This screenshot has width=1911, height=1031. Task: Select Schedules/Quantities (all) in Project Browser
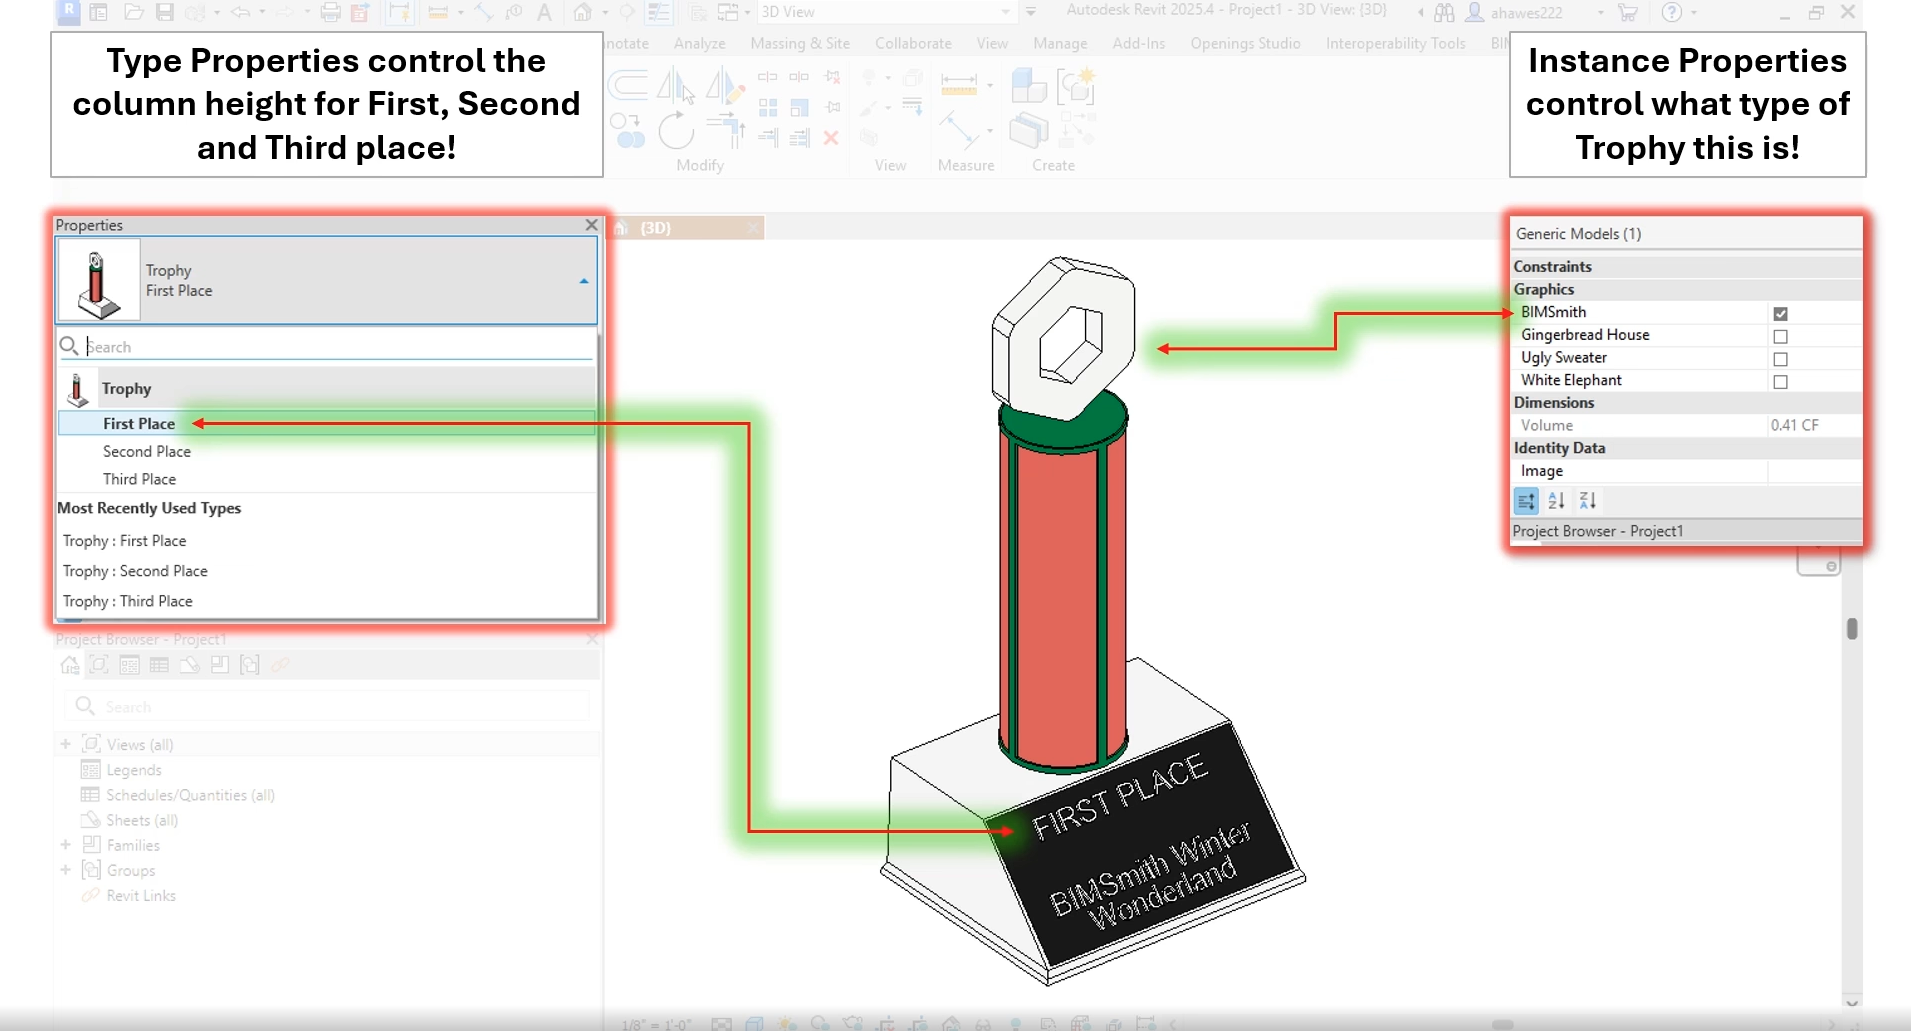(190, 795)
